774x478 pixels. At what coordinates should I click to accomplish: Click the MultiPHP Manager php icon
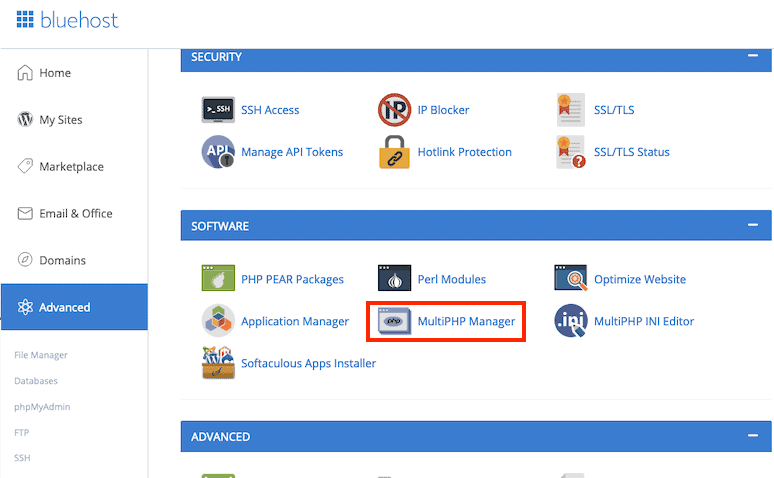tap(394, 321)
